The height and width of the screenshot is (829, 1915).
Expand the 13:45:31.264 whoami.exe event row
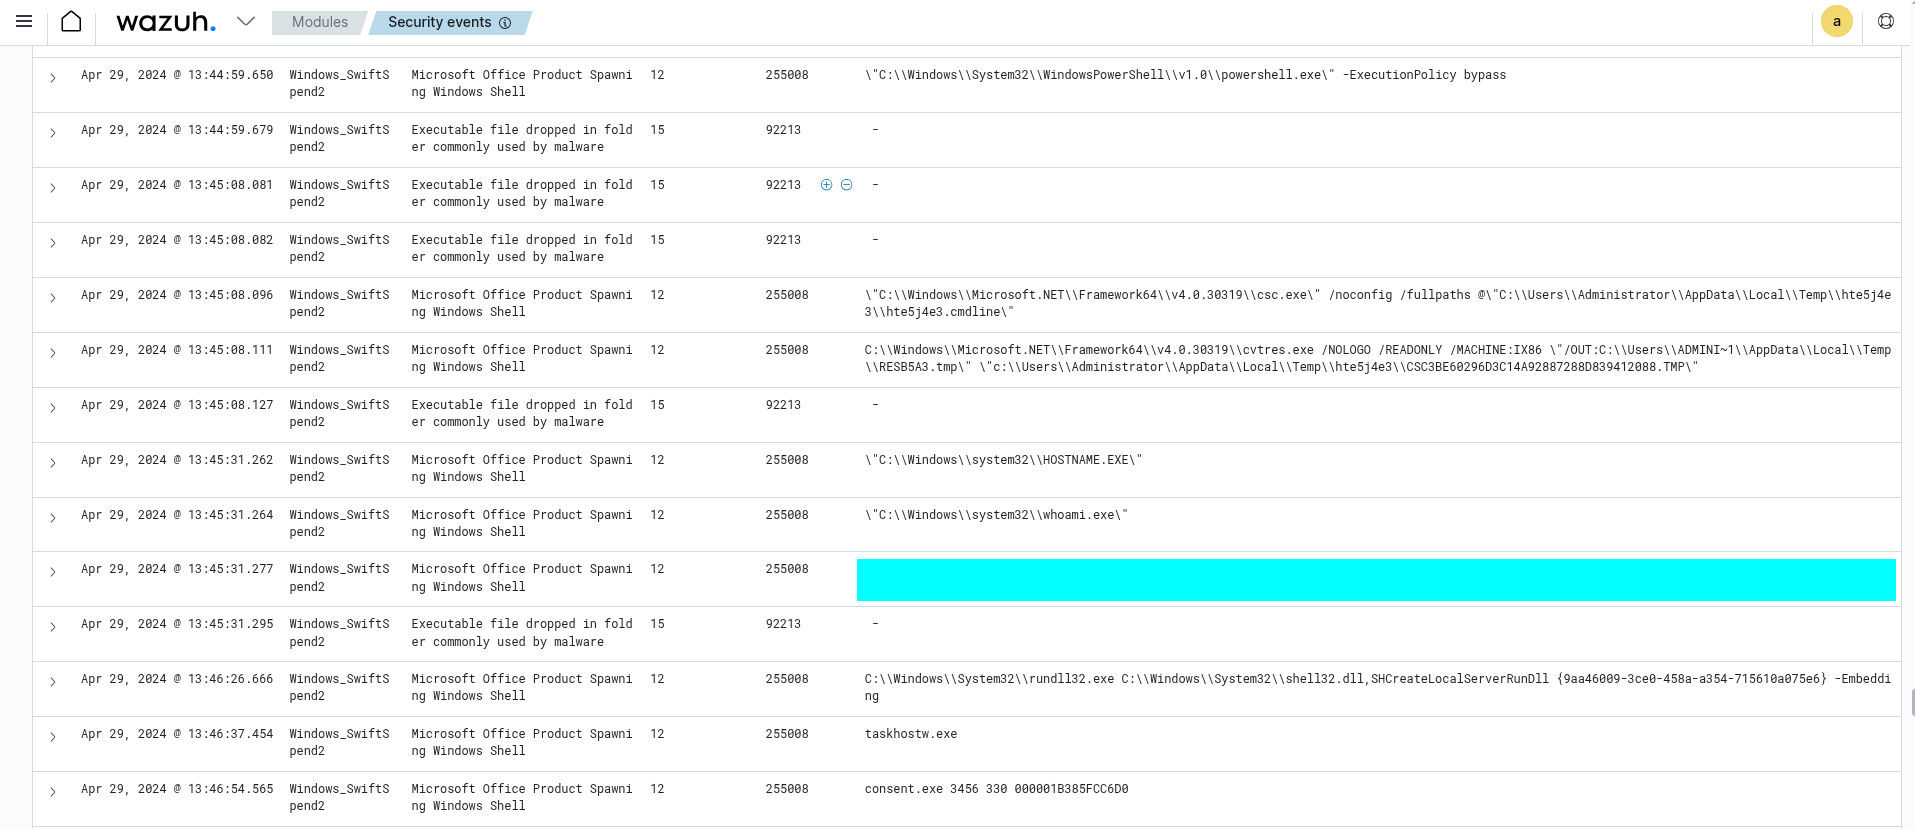click(x=53, y=517)
